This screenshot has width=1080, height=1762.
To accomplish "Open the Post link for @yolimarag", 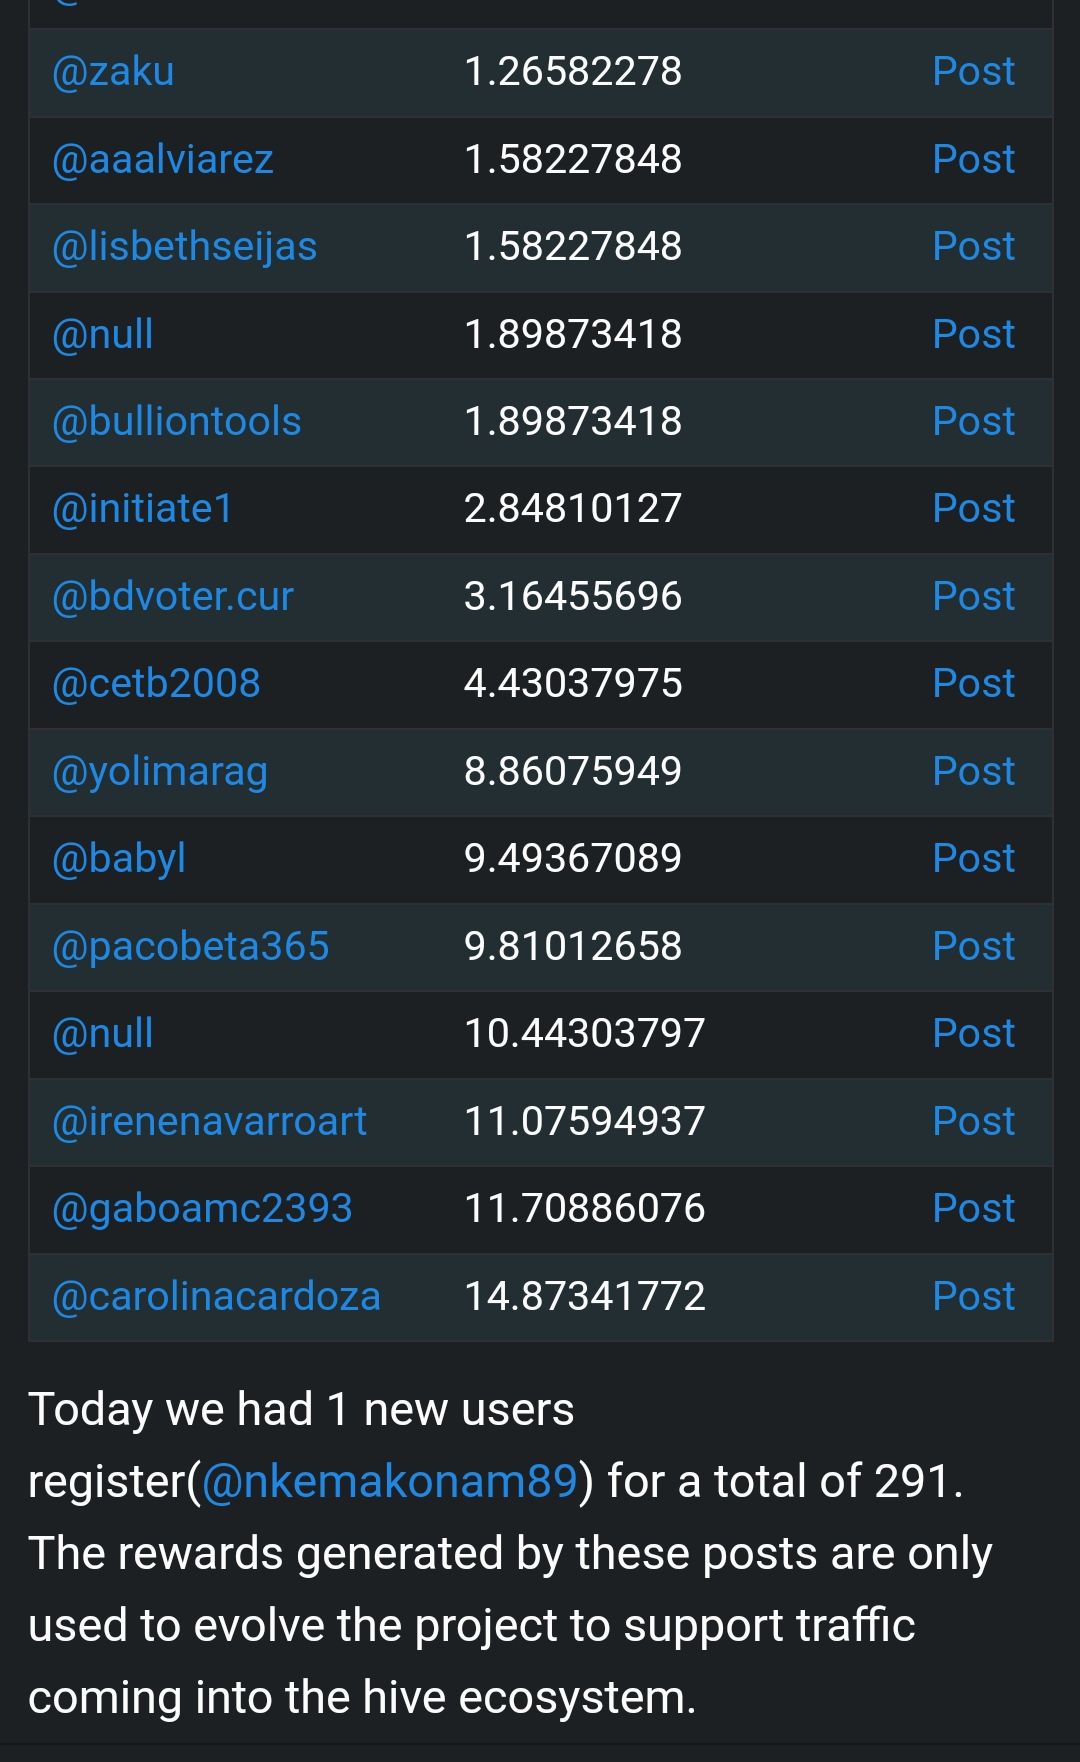I will (973, 772).
